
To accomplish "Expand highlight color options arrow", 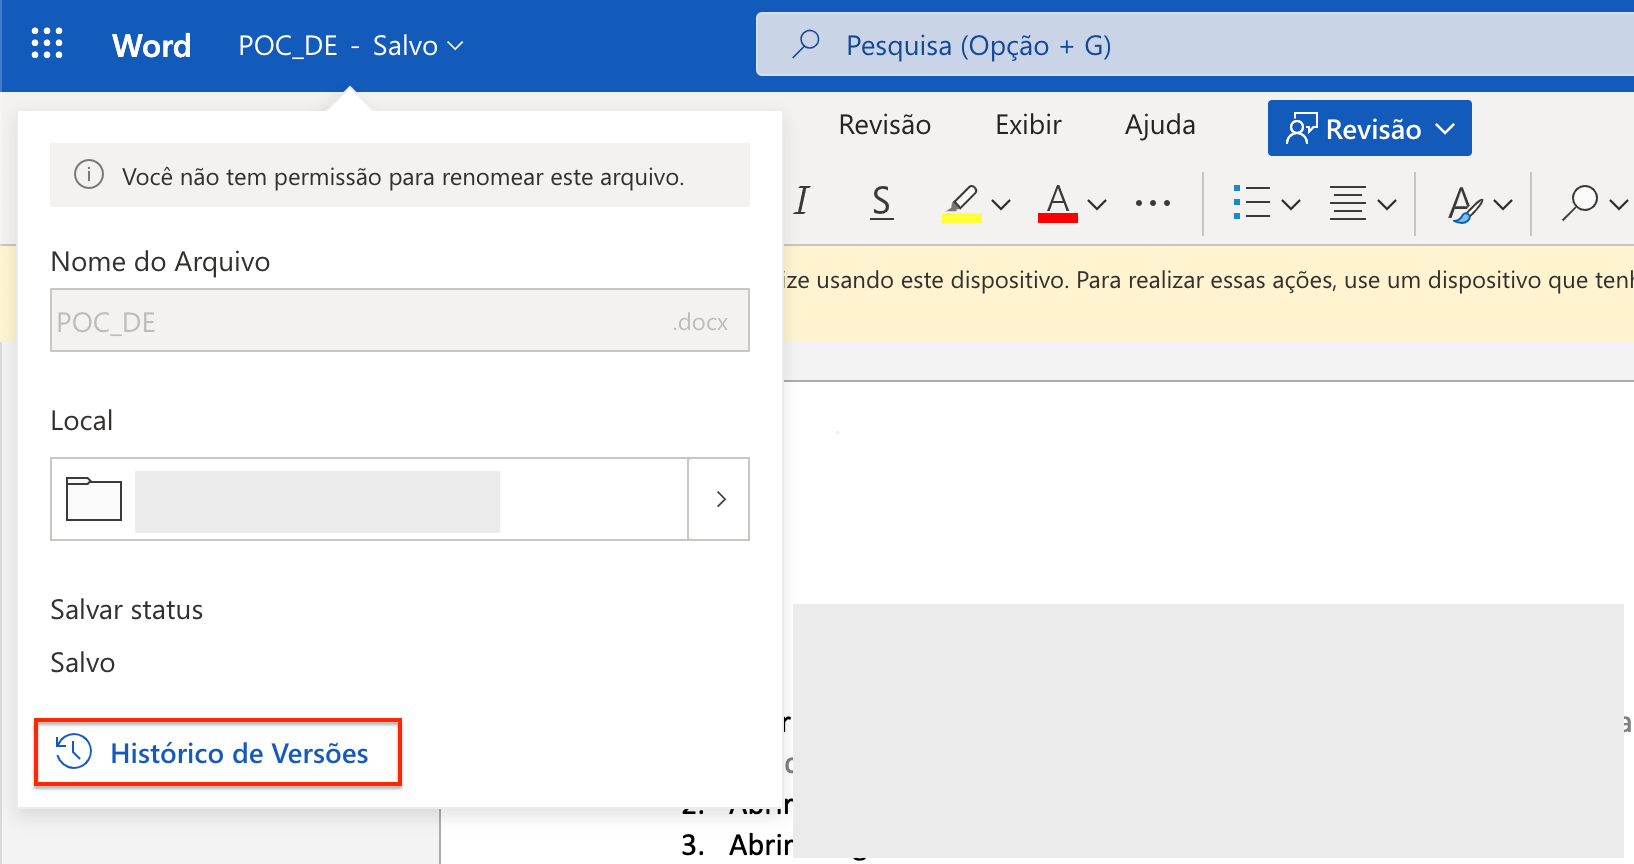I will click(1001, 204).
